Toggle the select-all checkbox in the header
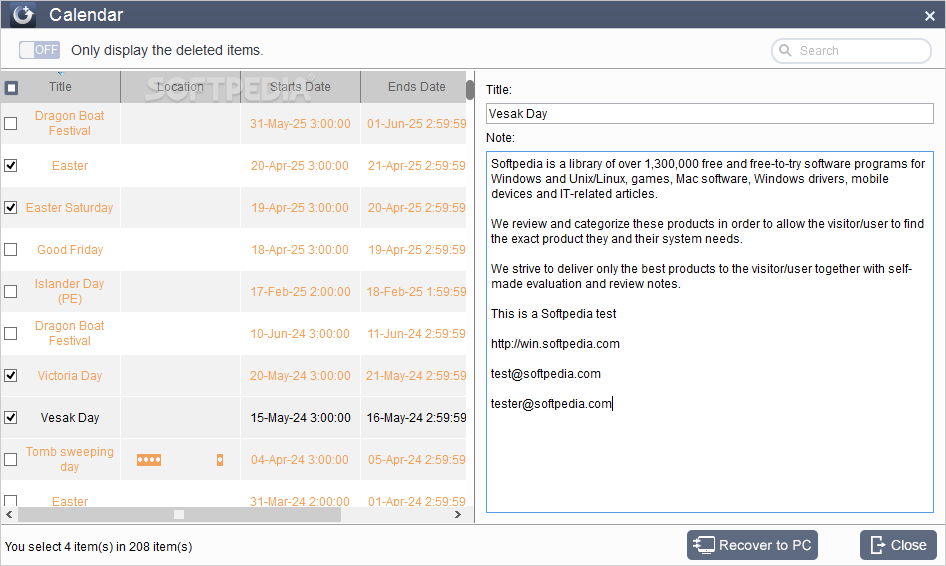 [x=11, y=88]
